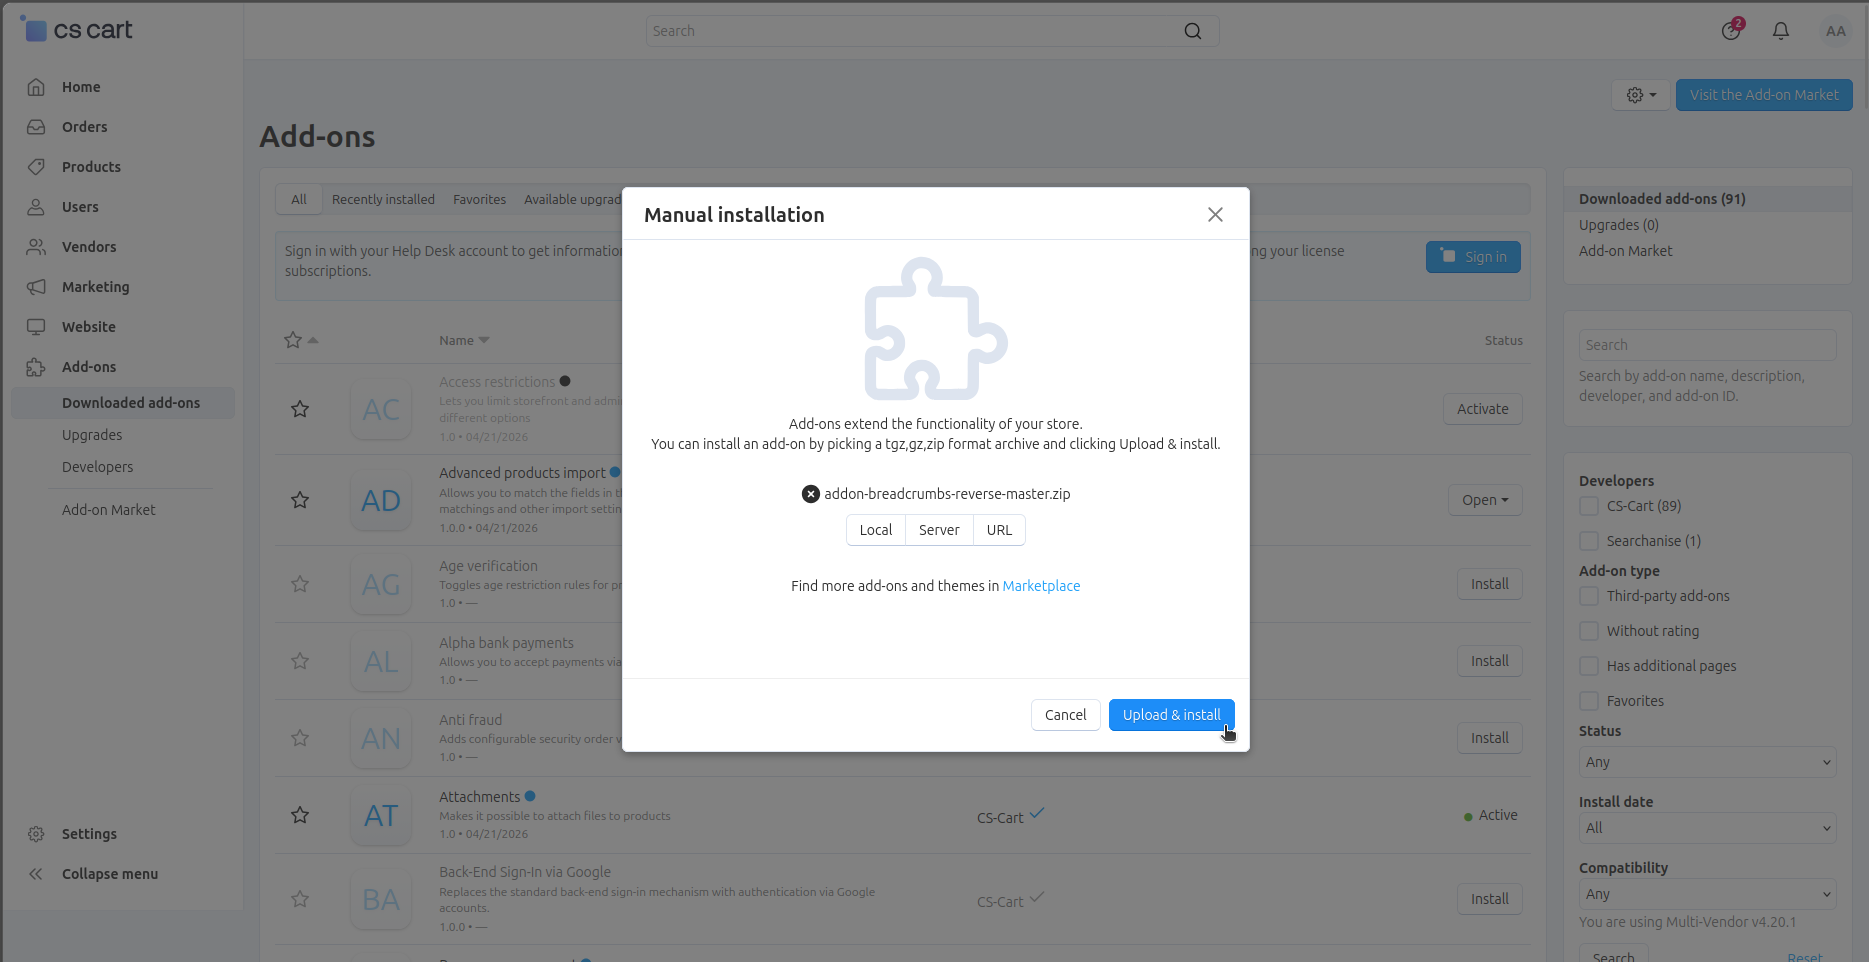
Task: Check the Searchanise (1) developer checkbox
Action: 1589,541
